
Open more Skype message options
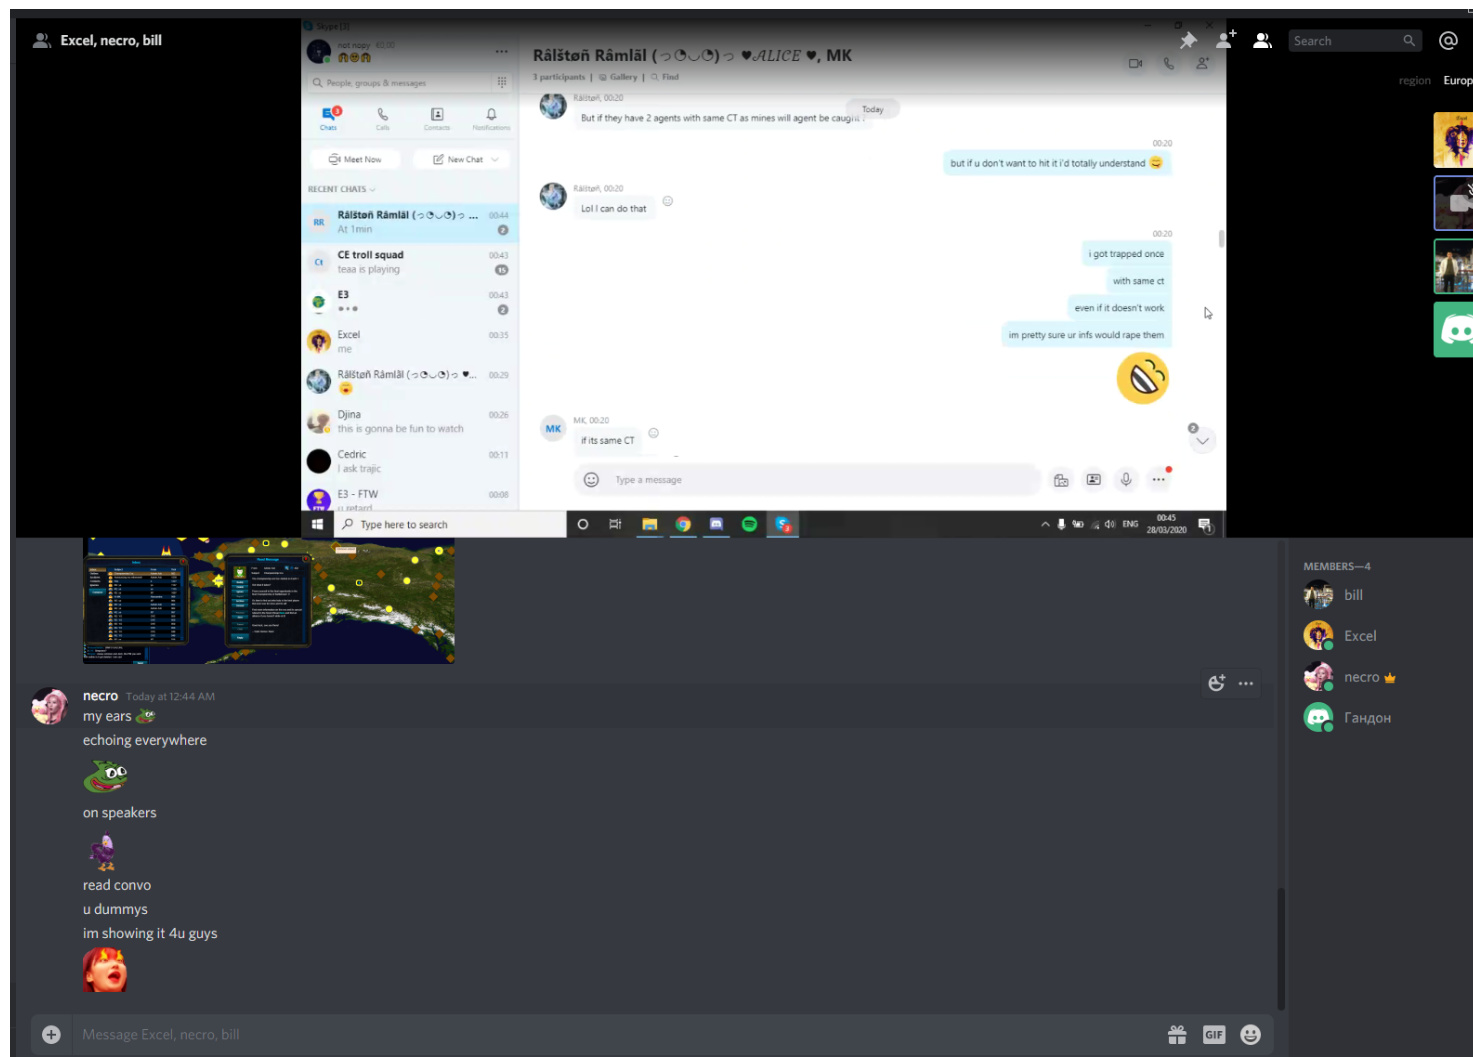(x=1158, y=480)
